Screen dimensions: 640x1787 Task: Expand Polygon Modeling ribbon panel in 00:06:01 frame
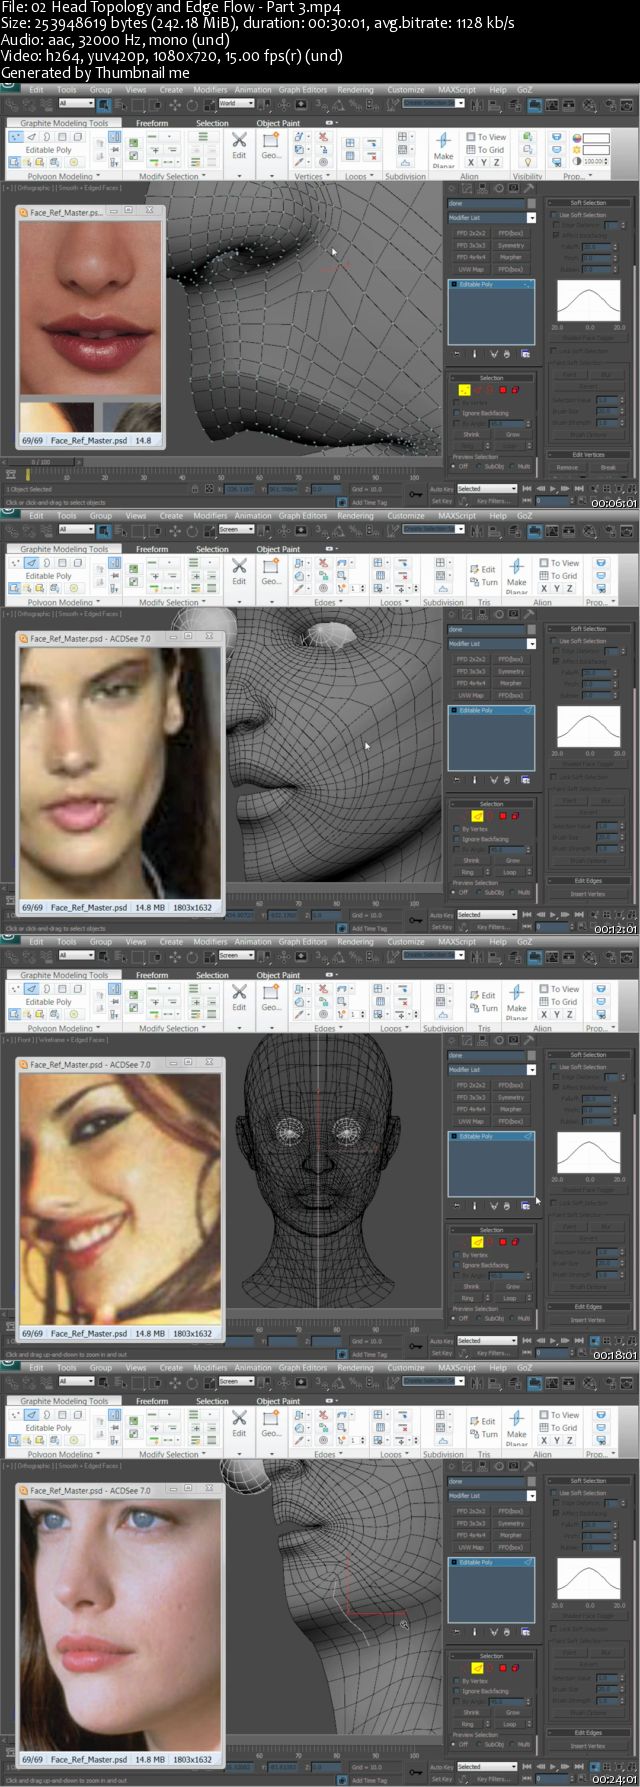coord(62,177)
